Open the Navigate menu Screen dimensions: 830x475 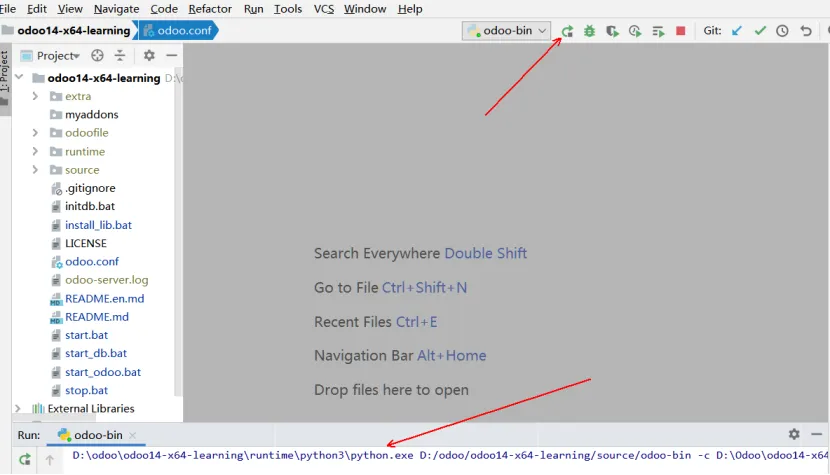click(x=116, y=9)
